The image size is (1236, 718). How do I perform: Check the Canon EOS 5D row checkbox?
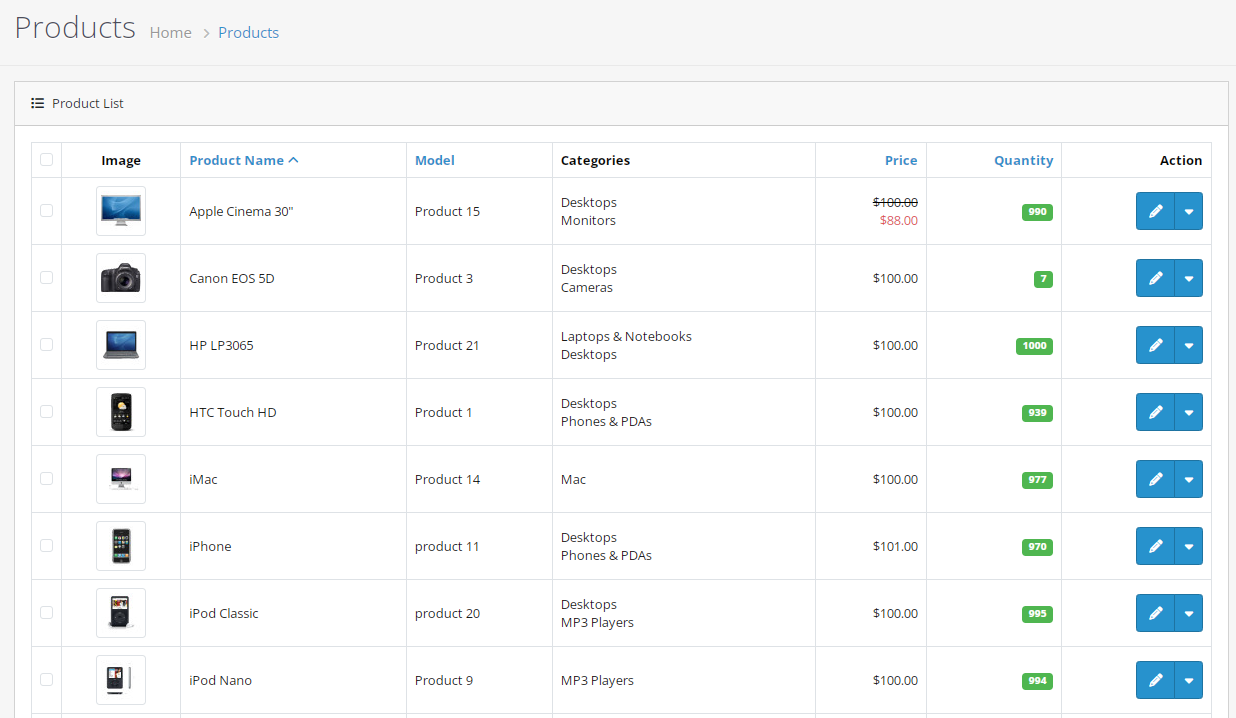(x=46, y=277)
